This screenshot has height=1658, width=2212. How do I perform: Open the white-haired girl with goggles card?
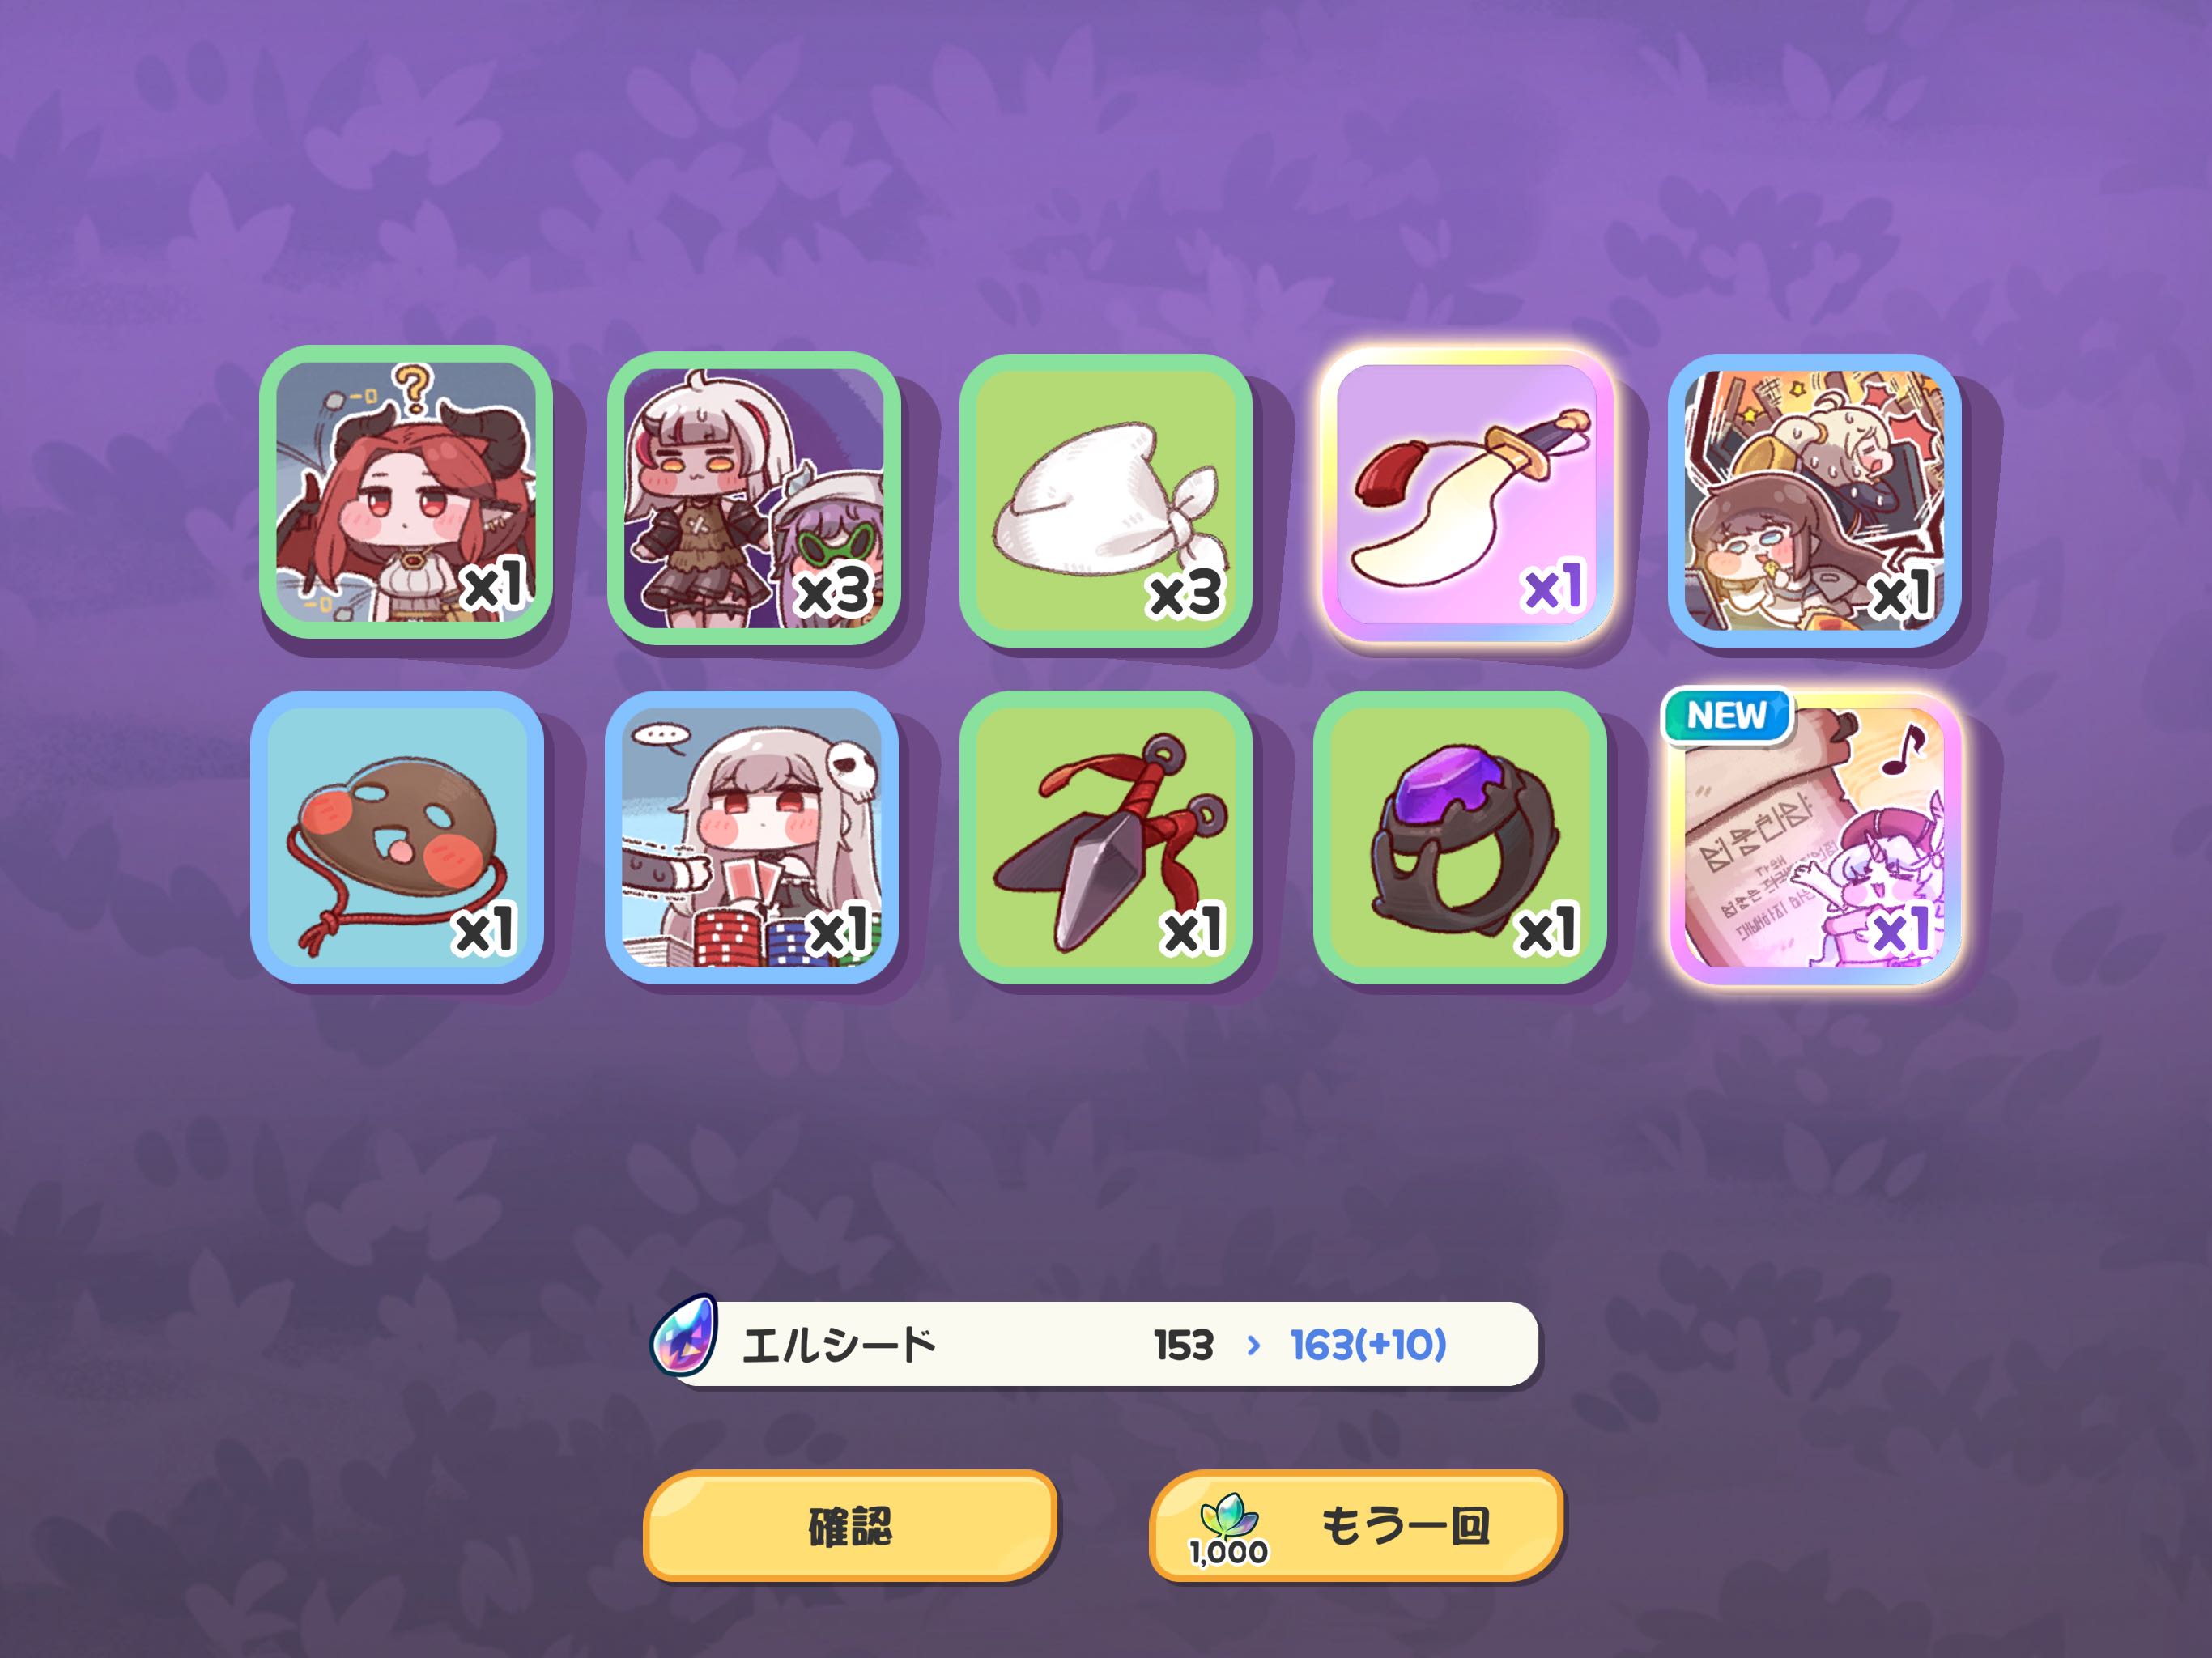coord(754,498)
